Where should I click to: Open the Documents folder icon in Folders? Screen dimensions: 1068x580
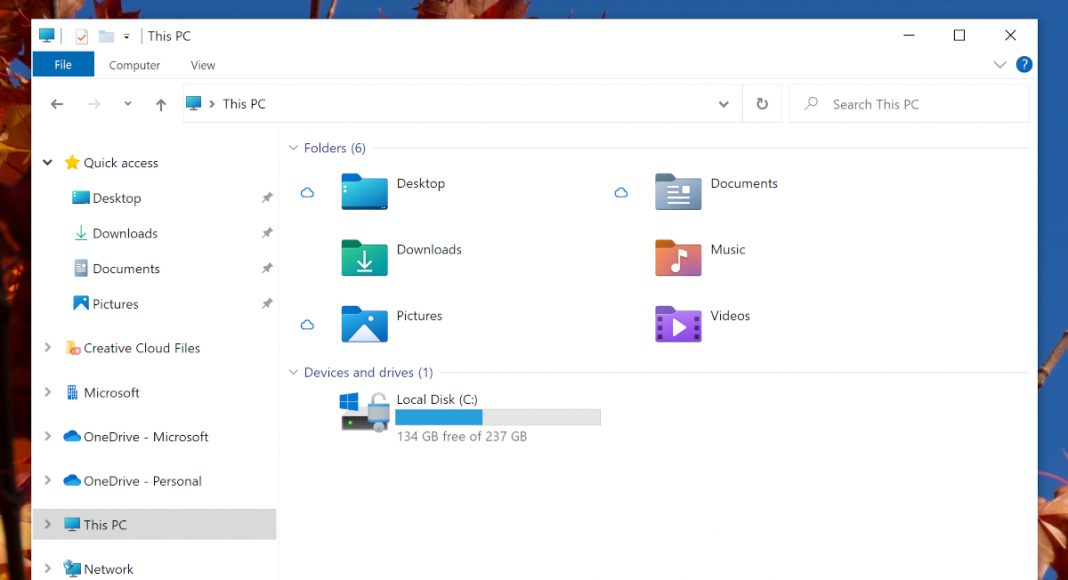pyautogui.click(x=678, y=191)
